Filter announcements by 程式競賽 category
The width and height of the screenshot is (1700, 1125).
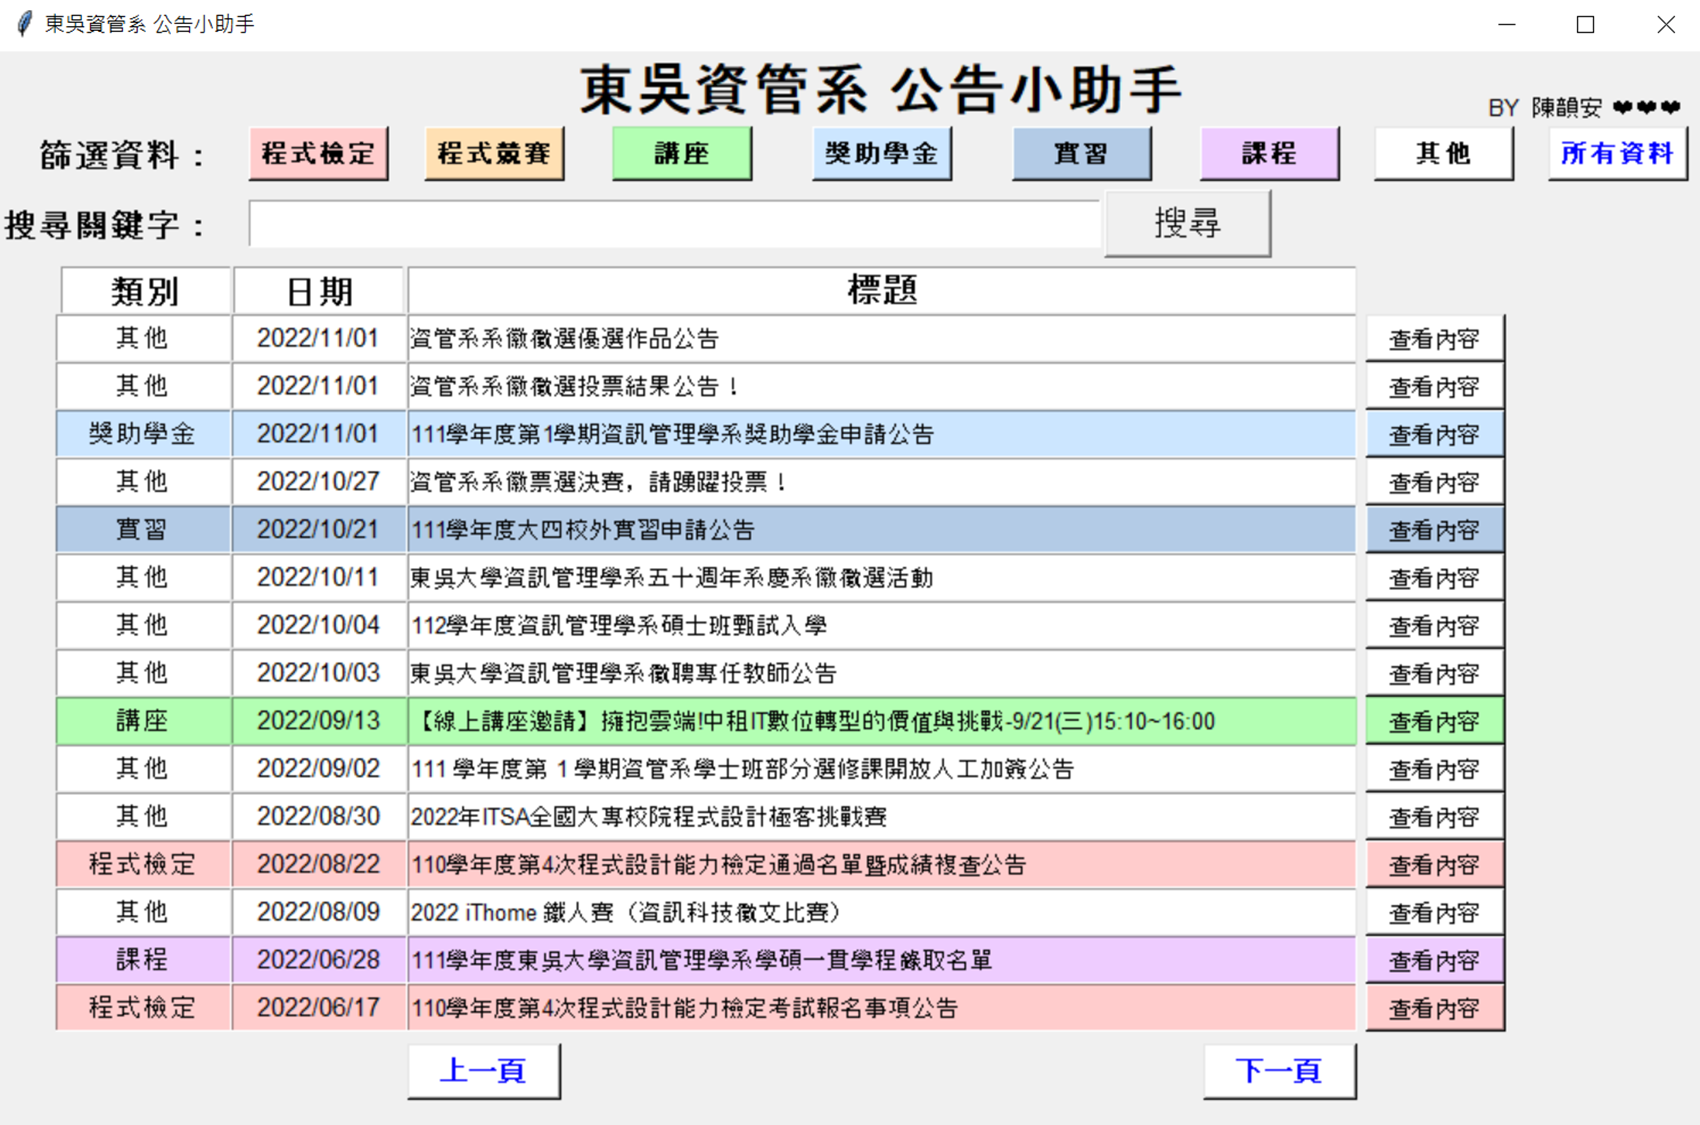(x=494, y=153)
